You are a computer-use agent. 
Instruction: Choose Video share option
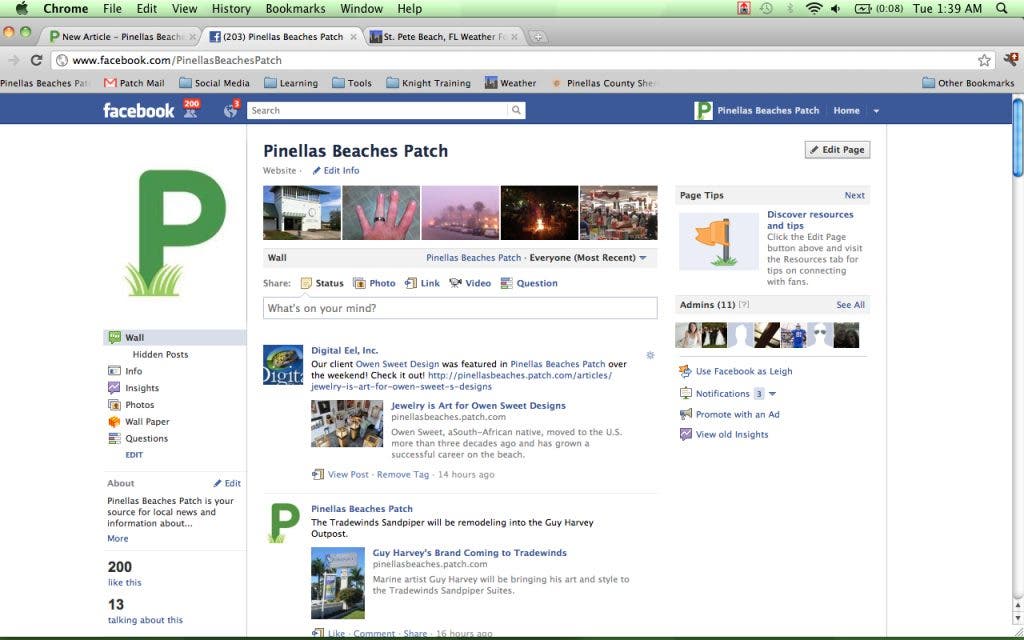pos(470,283)
